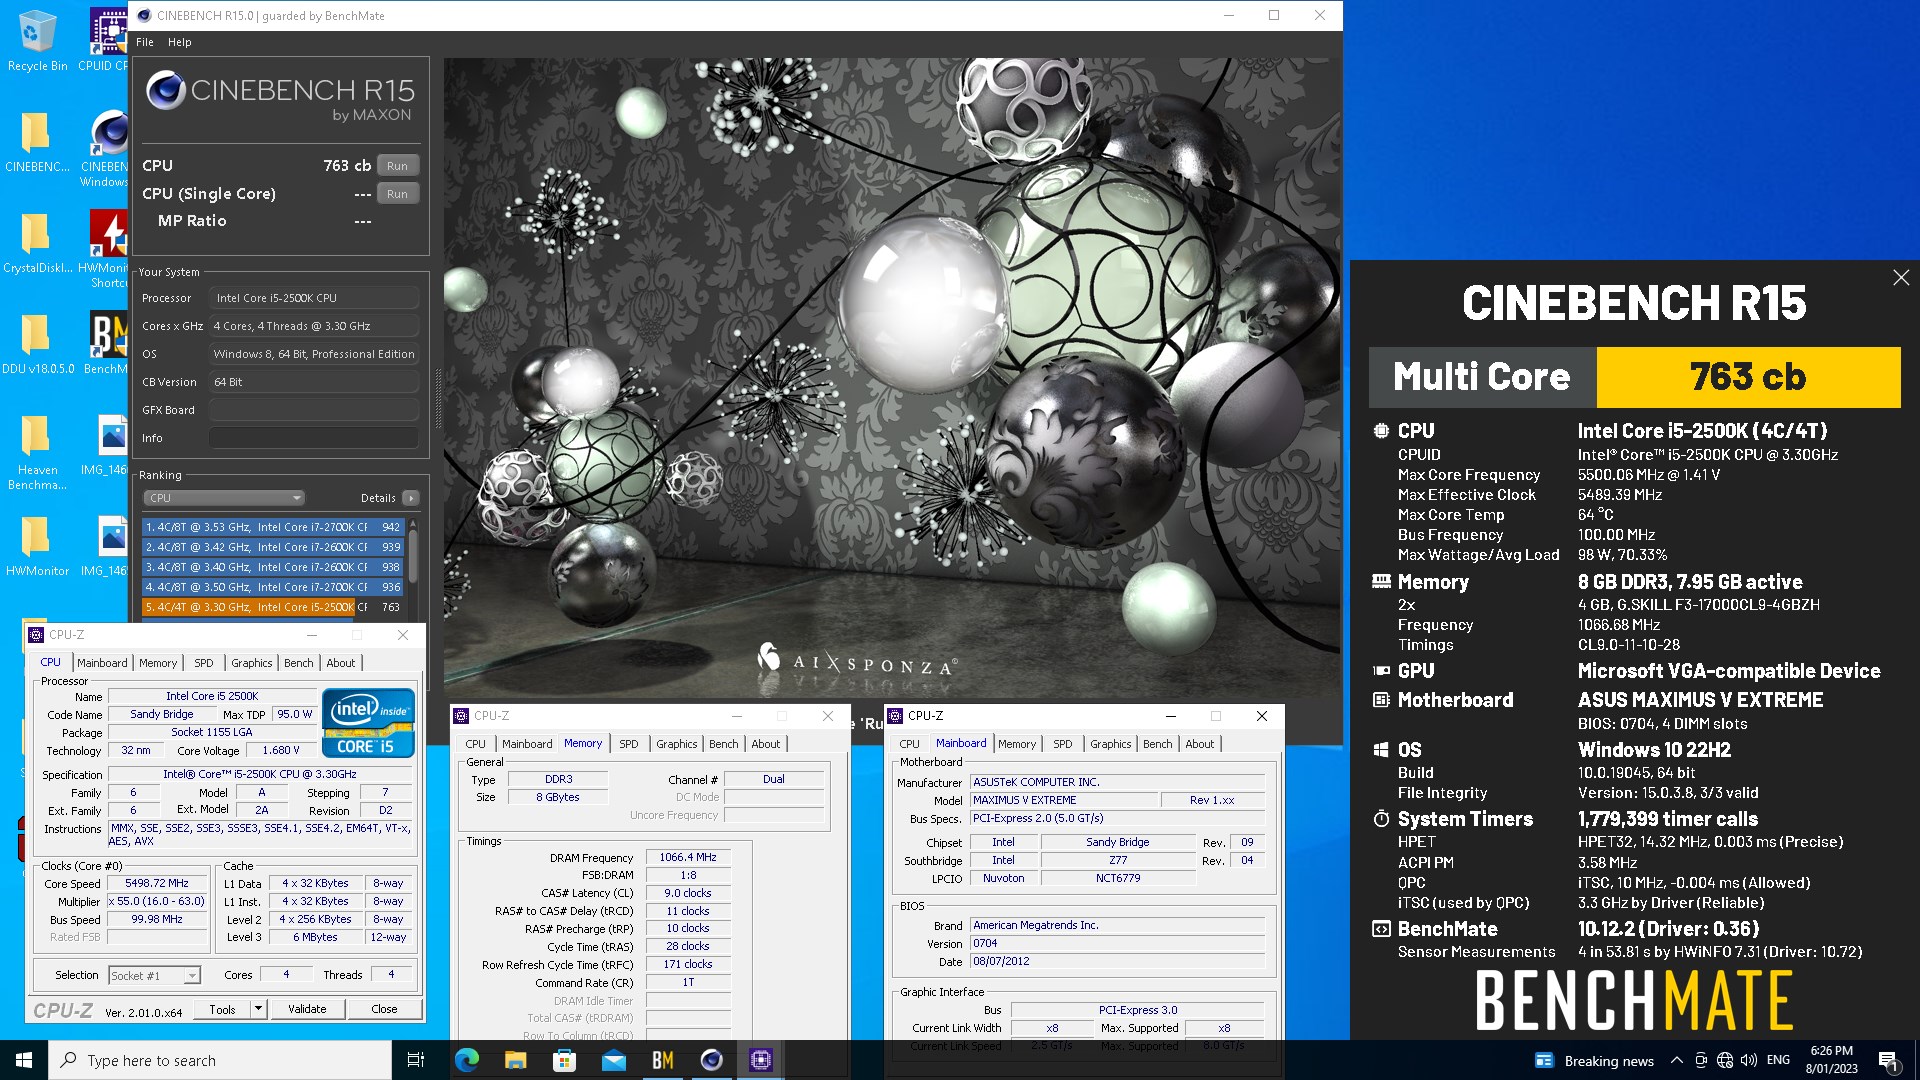
Task: Open SPD tab in left CPU-Z window
Action: pyautogui.click(x=203, y=663)
